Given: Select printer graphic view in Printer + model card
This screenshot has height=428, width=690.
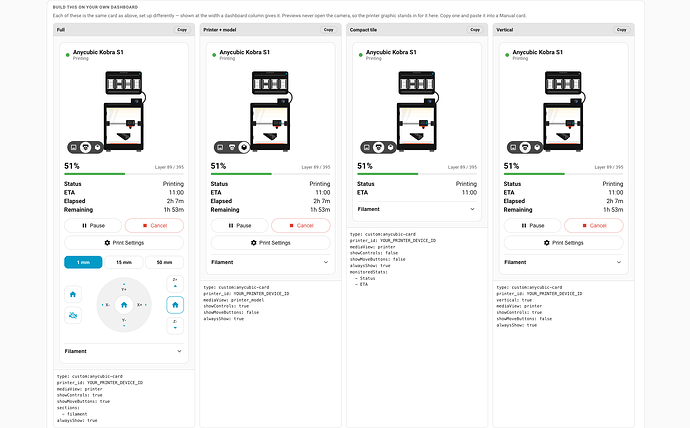Looking at the screenshot, I should click(232, 147).
